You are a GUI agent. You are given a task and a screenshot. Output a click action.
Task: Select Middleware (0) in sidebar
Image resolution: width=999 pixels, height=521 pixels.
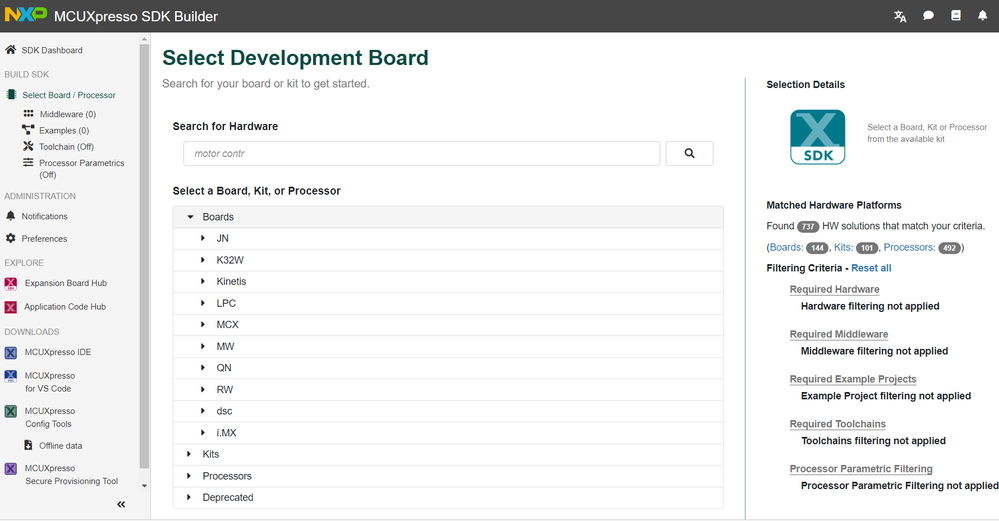(67, 114)
